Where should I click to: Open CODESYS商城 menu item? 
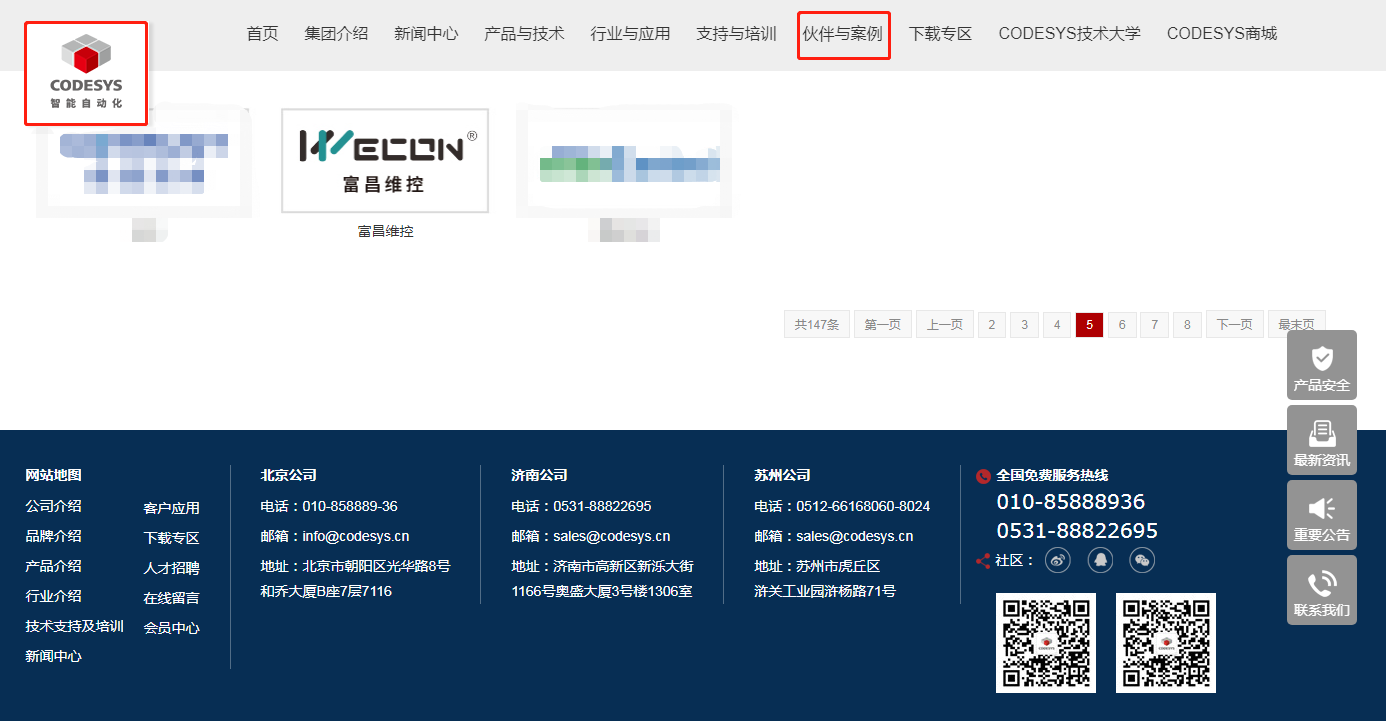pos(1222,33)
